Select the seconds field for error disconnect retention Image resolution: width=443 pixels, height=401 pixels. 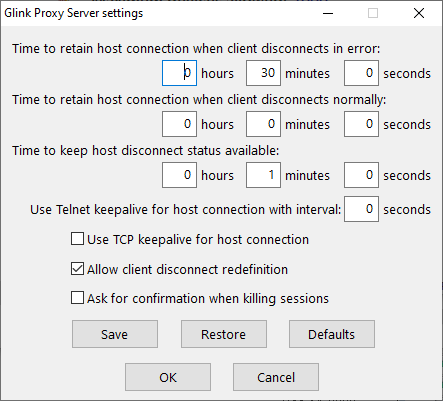(361, 73)
